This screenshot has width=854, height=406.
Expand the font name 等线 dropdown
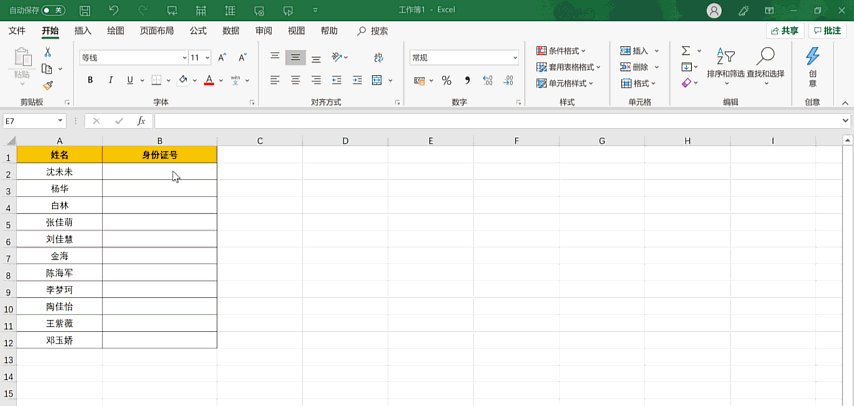(184, 58)
